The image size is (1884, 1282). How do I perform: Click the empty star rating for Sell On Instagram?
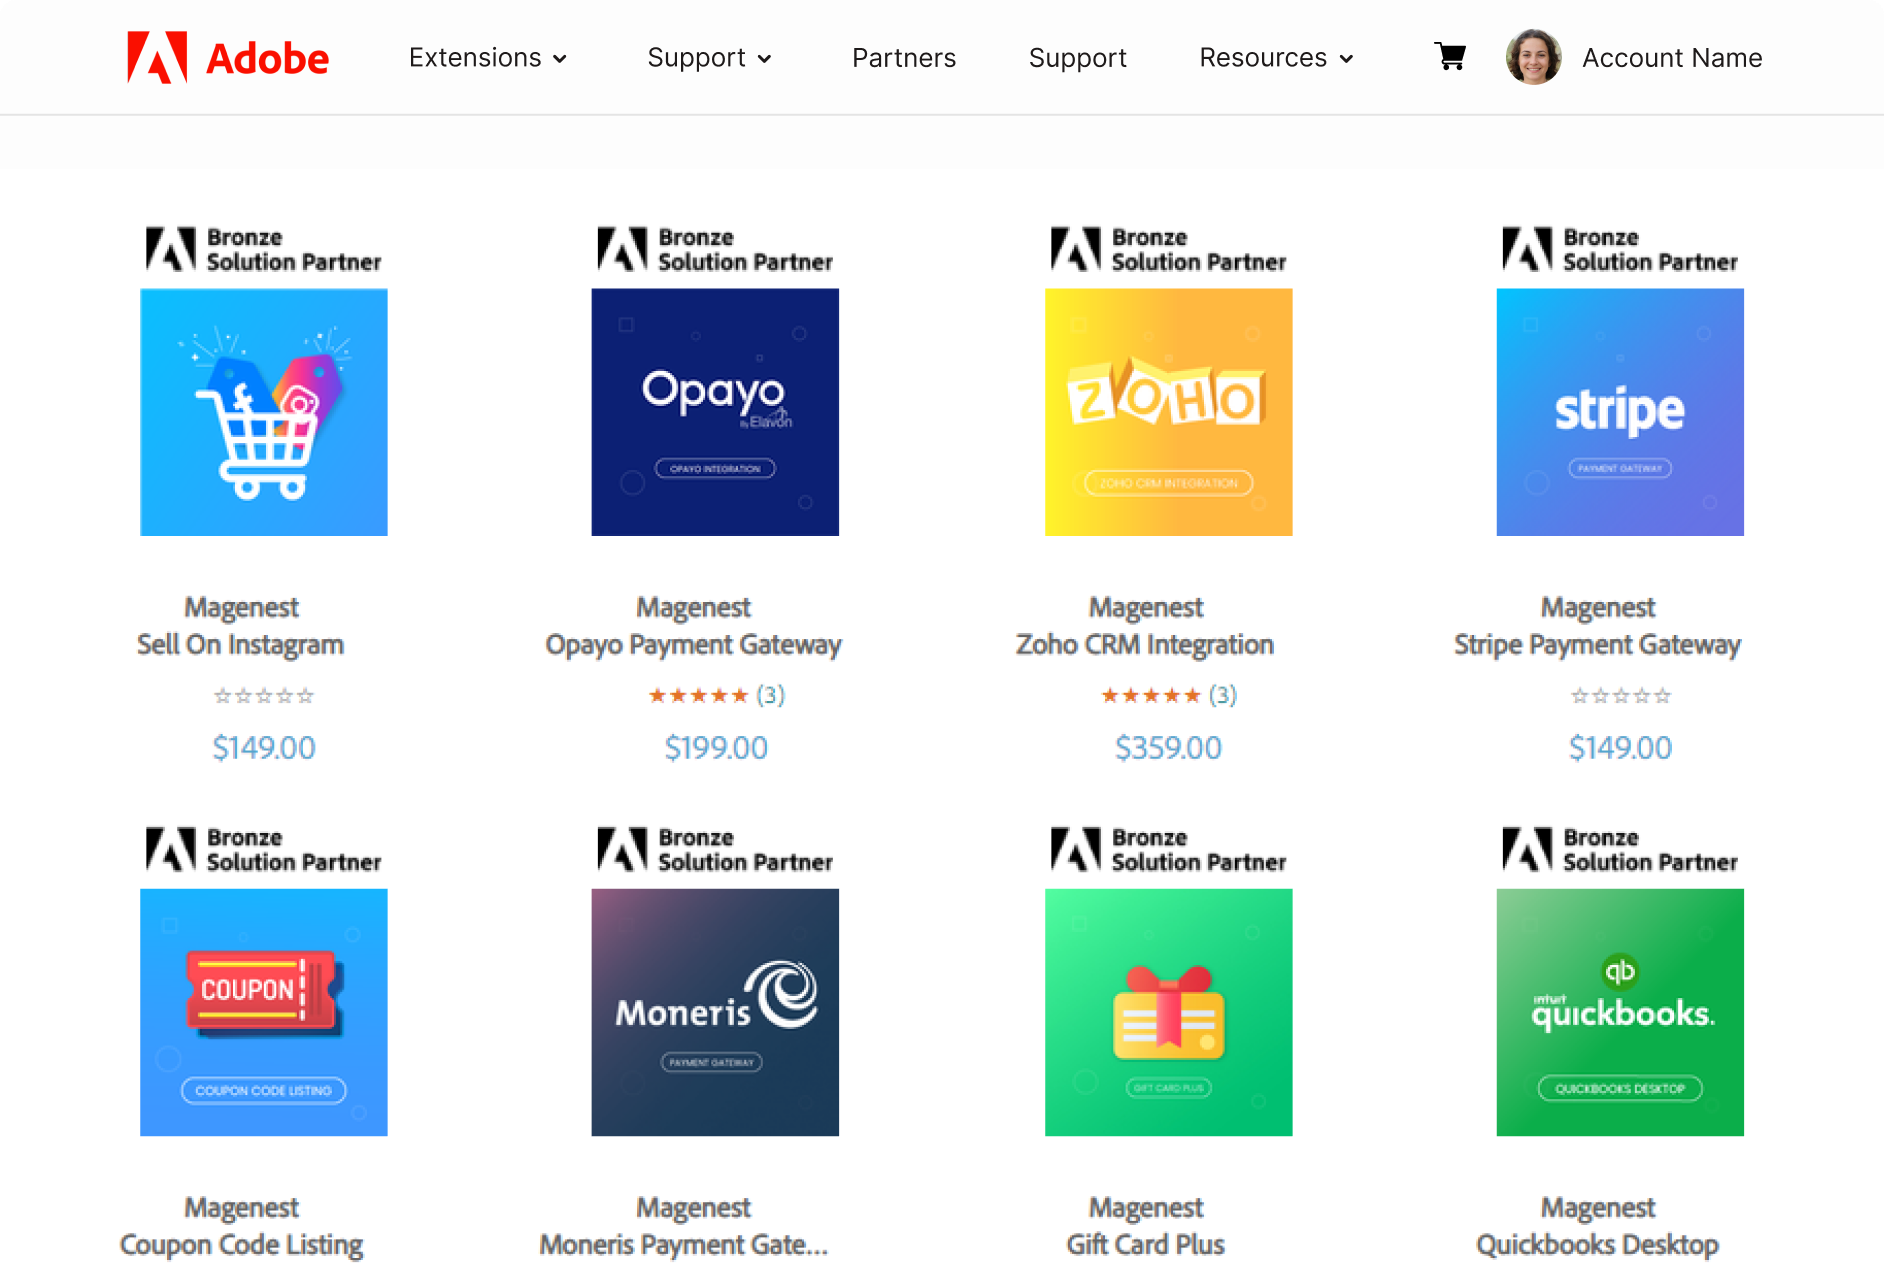pyautogui.click(x=264, y=695)
